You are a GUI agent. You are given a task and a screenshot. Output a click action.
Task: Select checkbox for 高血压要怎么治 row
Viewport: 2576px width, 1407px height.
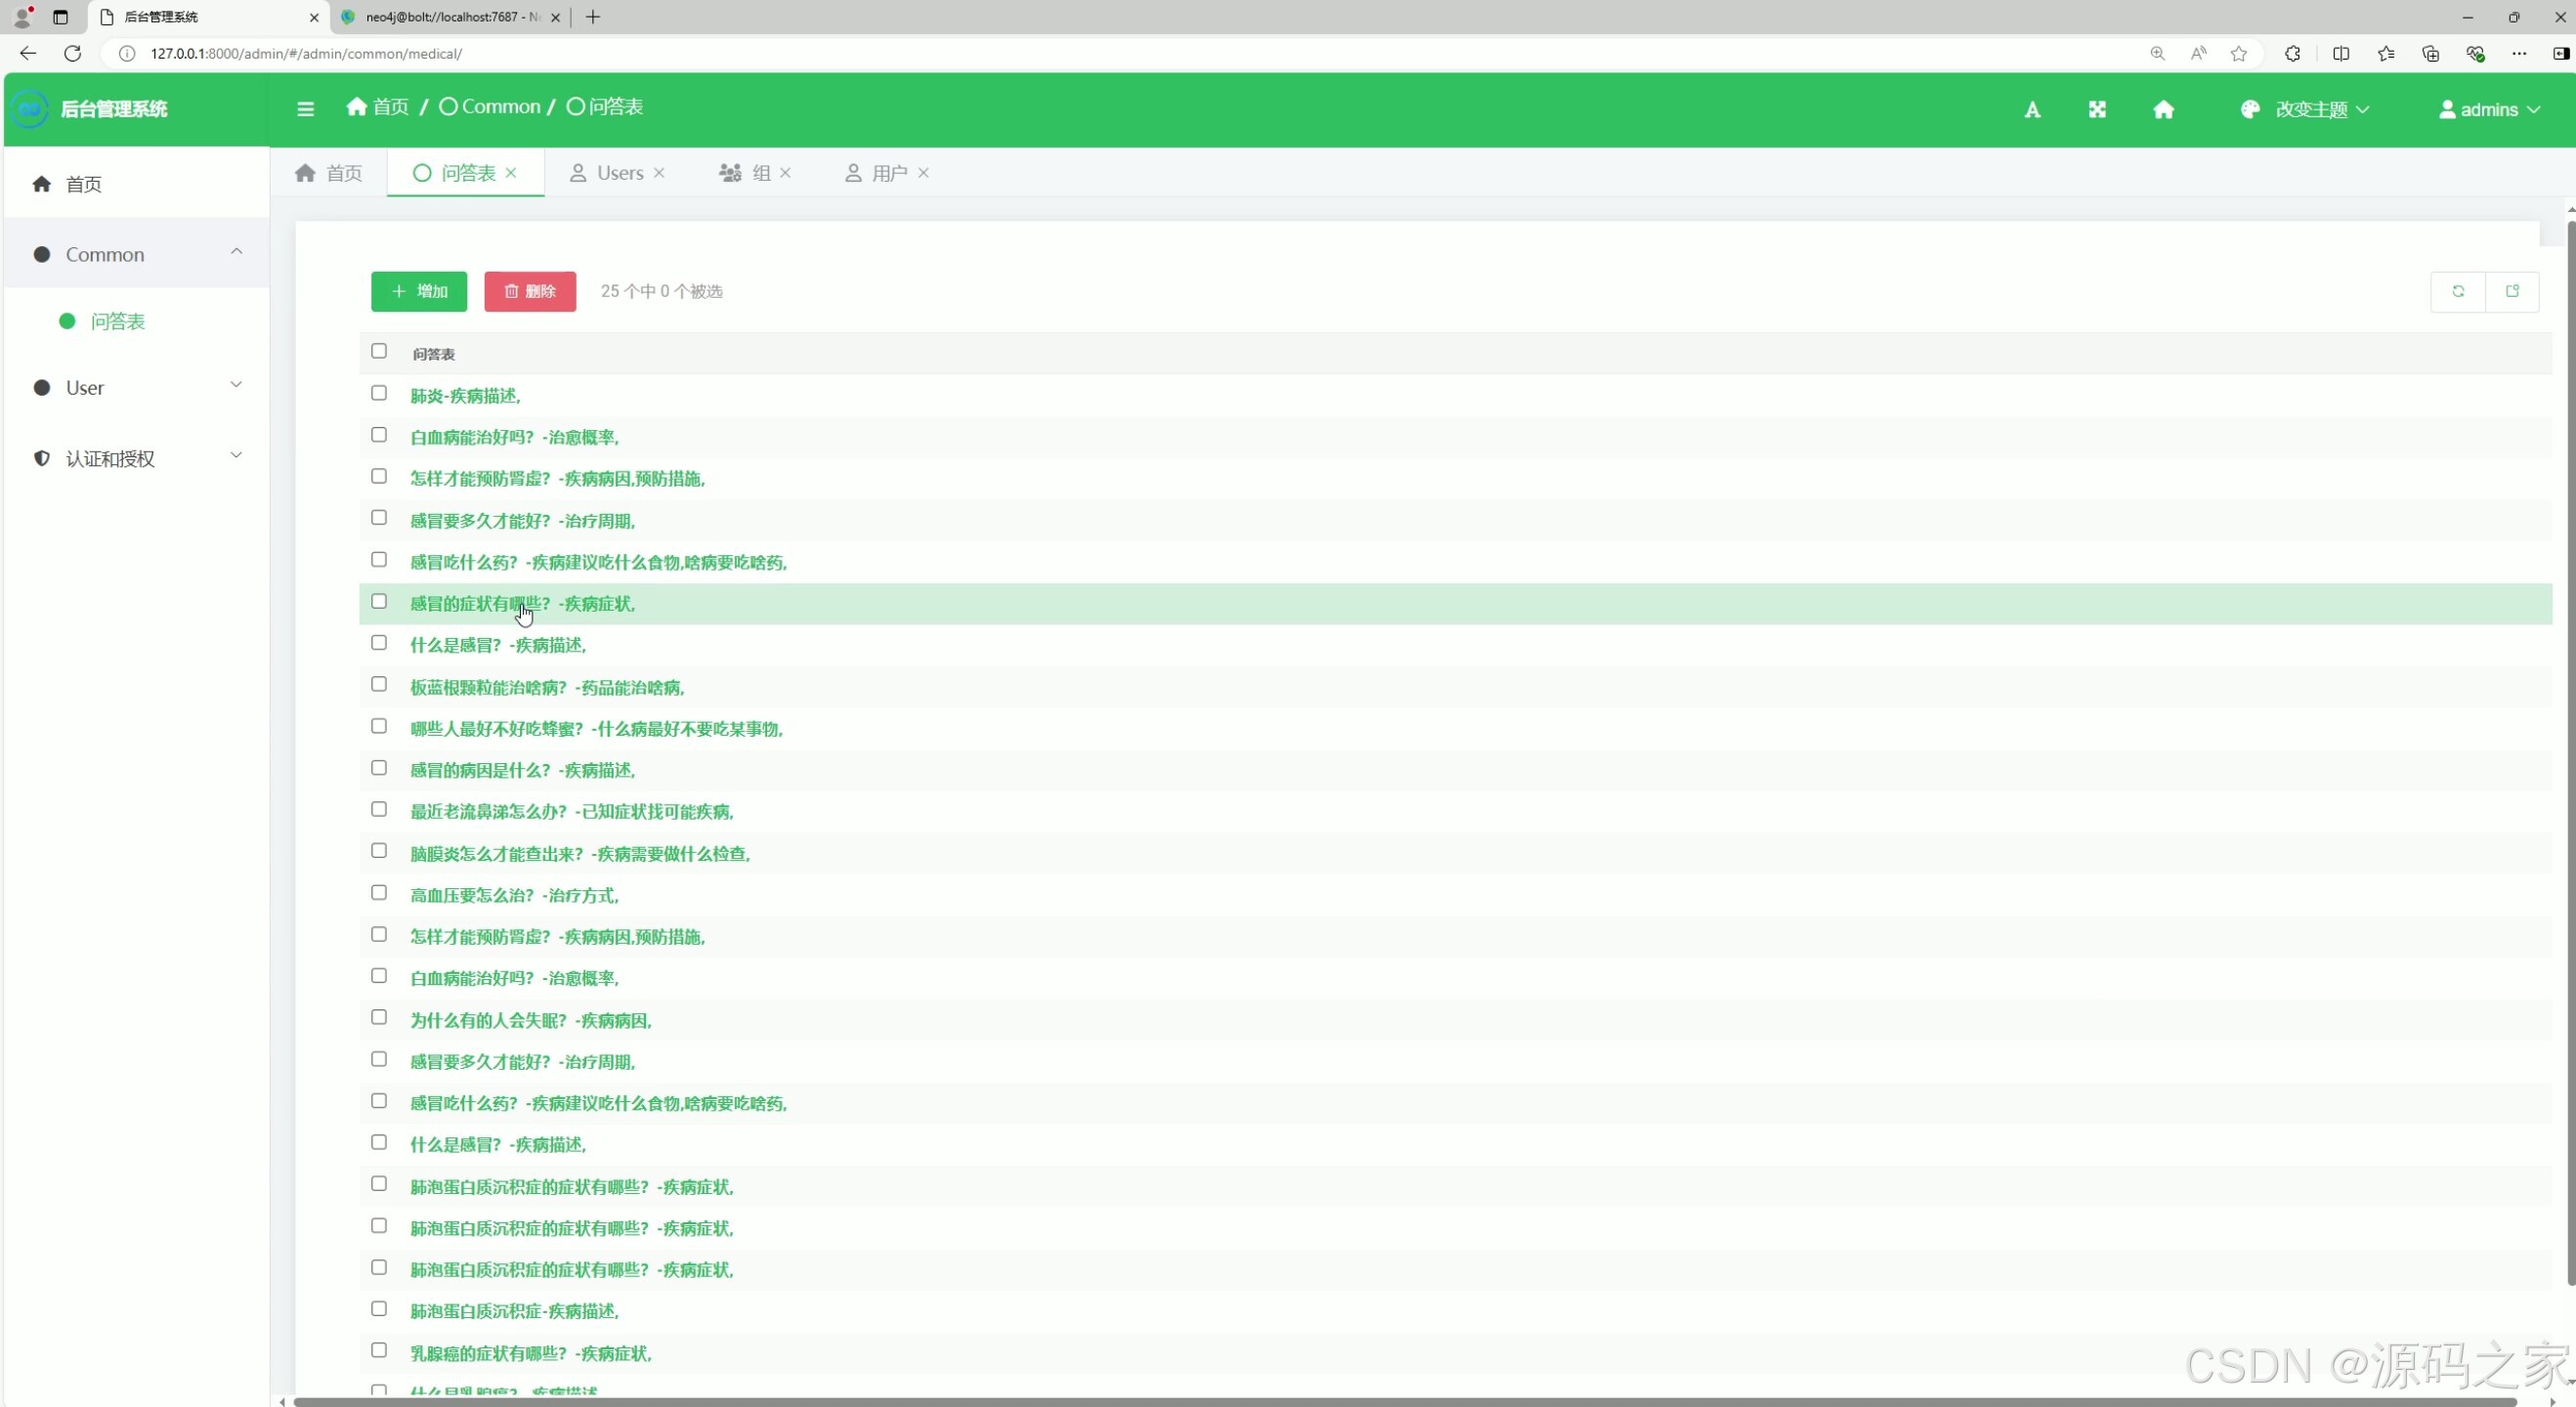[x=379, y=892]
